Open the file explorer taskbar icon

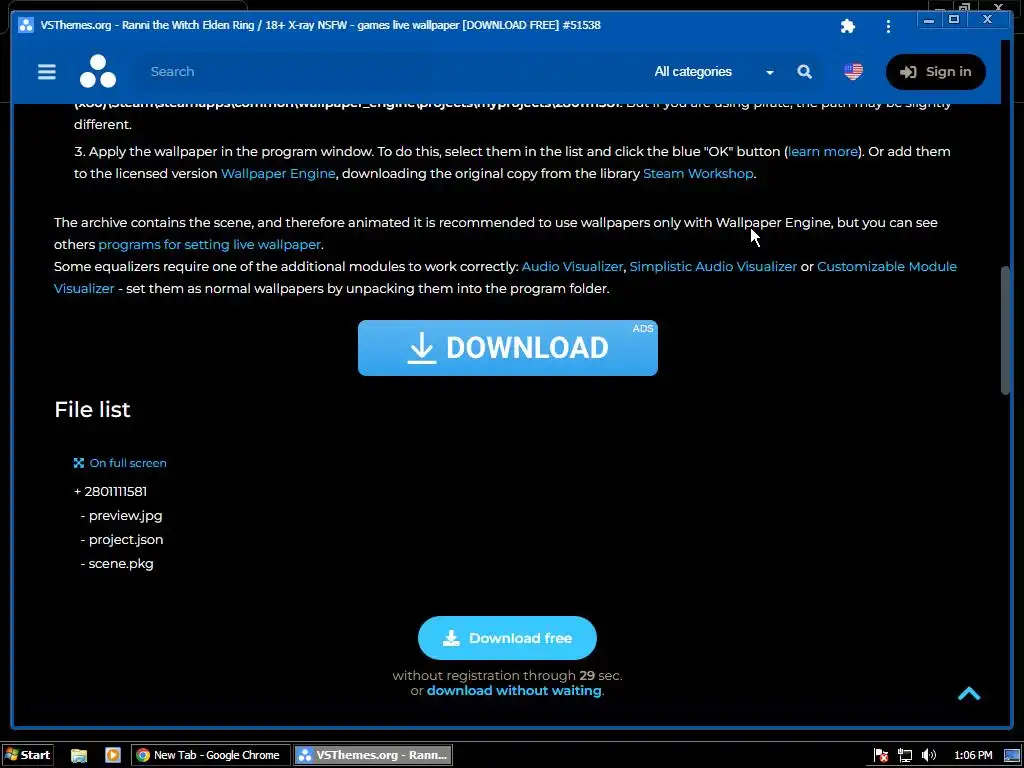pyautogui.click(x=79, y=756)
